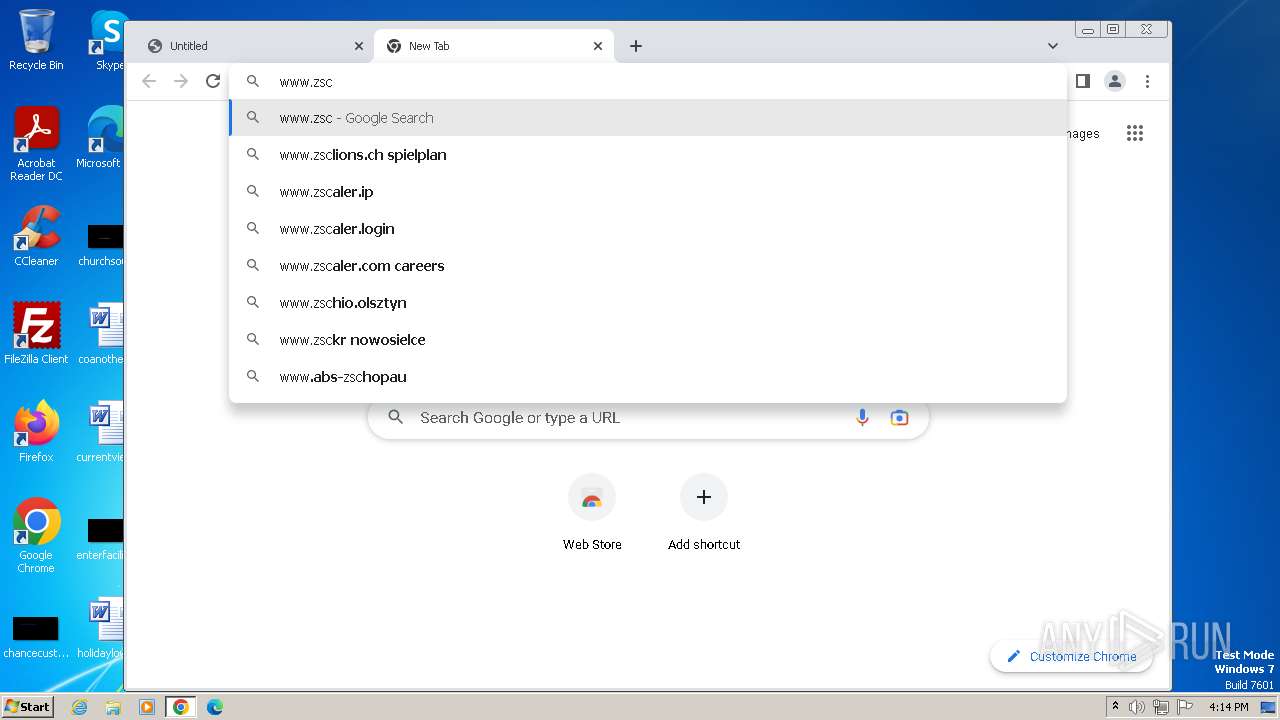
Task: Select suggestion www.zsc - Google Search
Action: (648, 118)
